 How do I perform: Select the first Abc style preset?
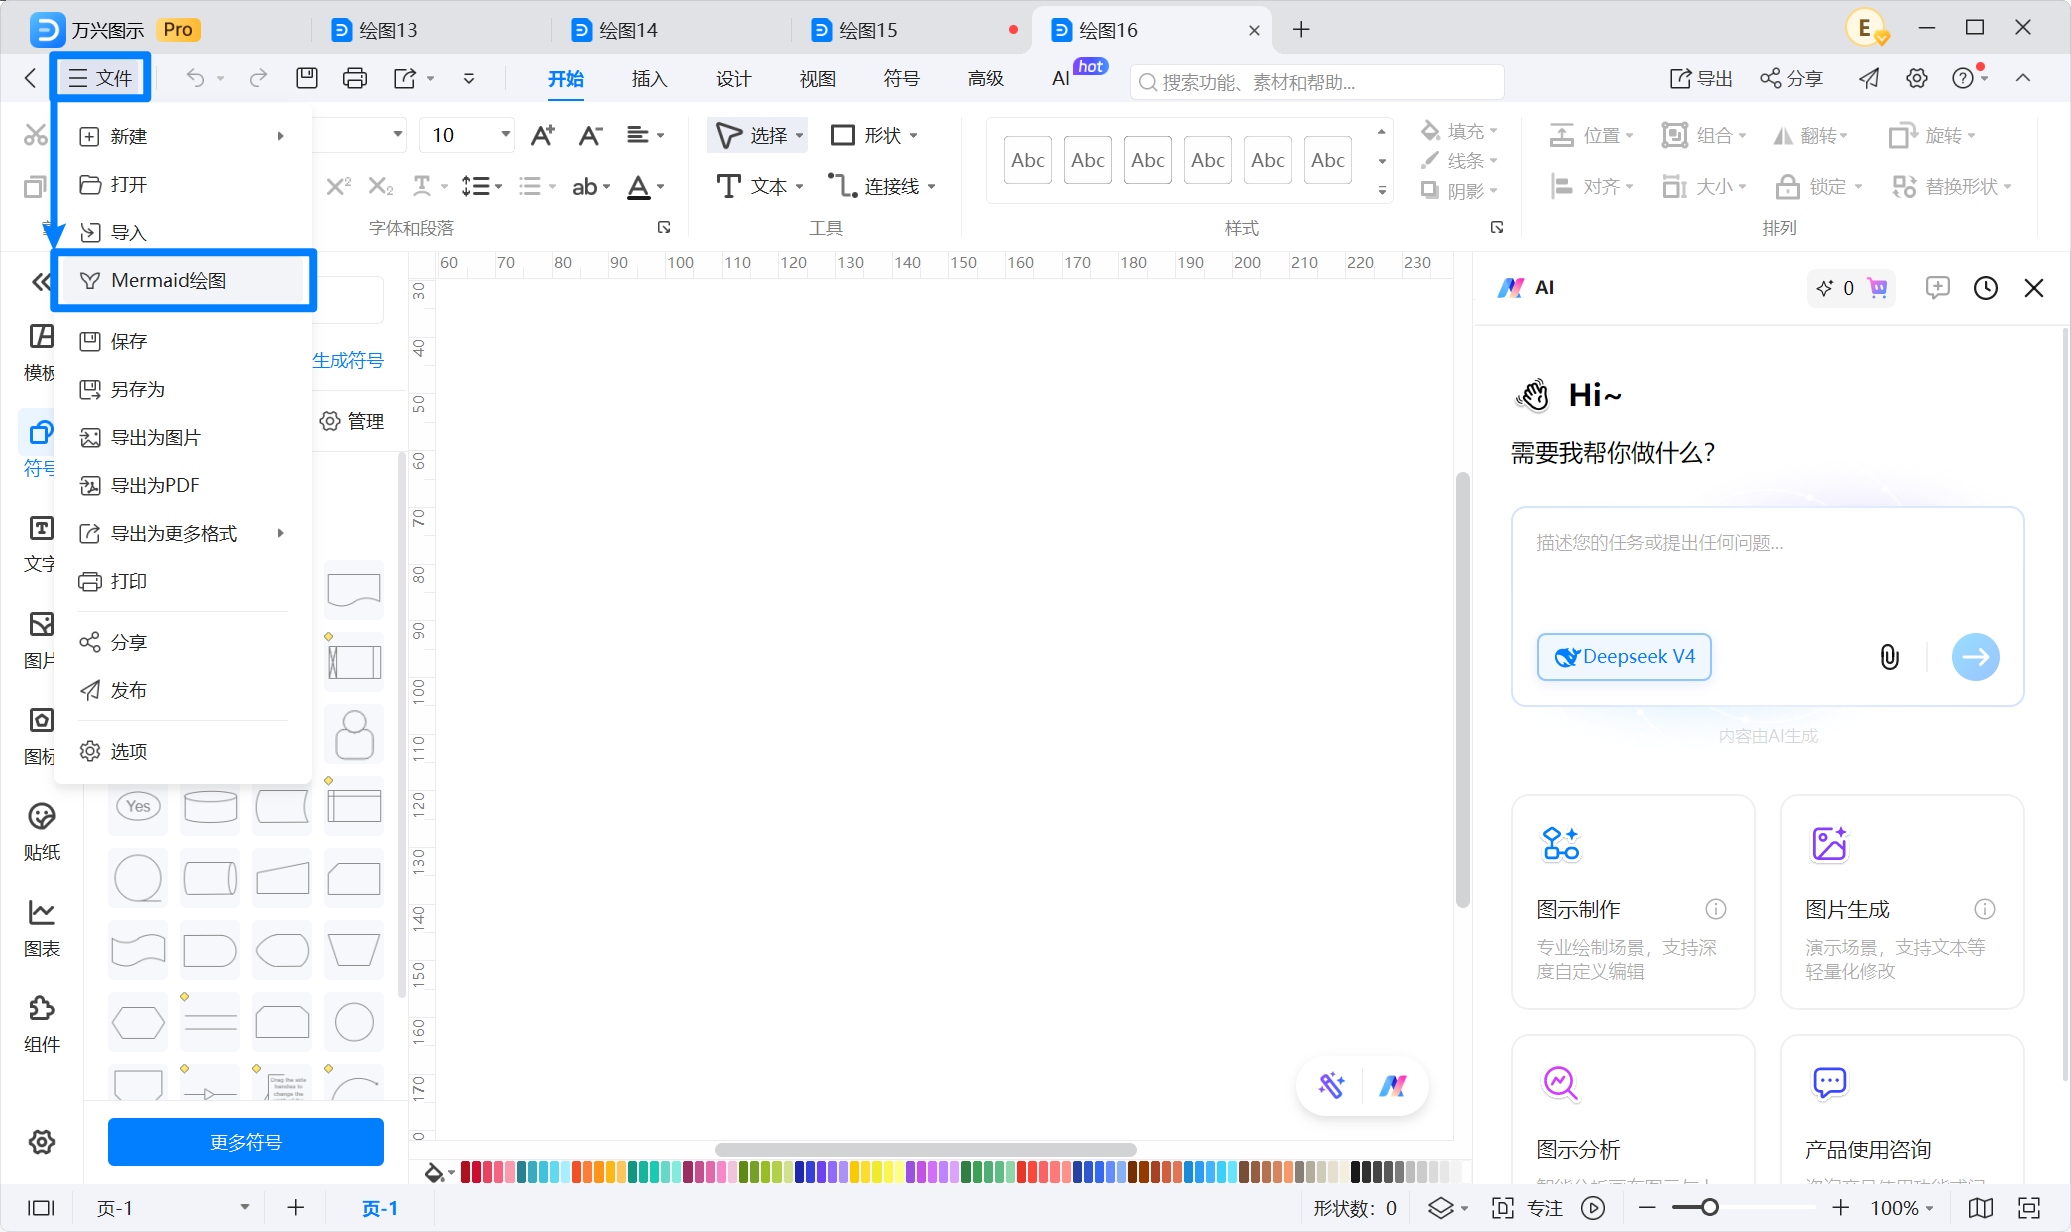(1027, 160)
